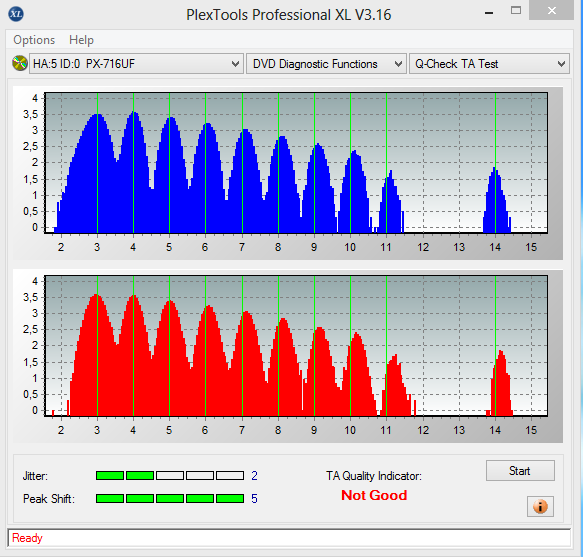583x557 pixels.
Task: Click the blue histogram peak at 14T
Action: 496,200
